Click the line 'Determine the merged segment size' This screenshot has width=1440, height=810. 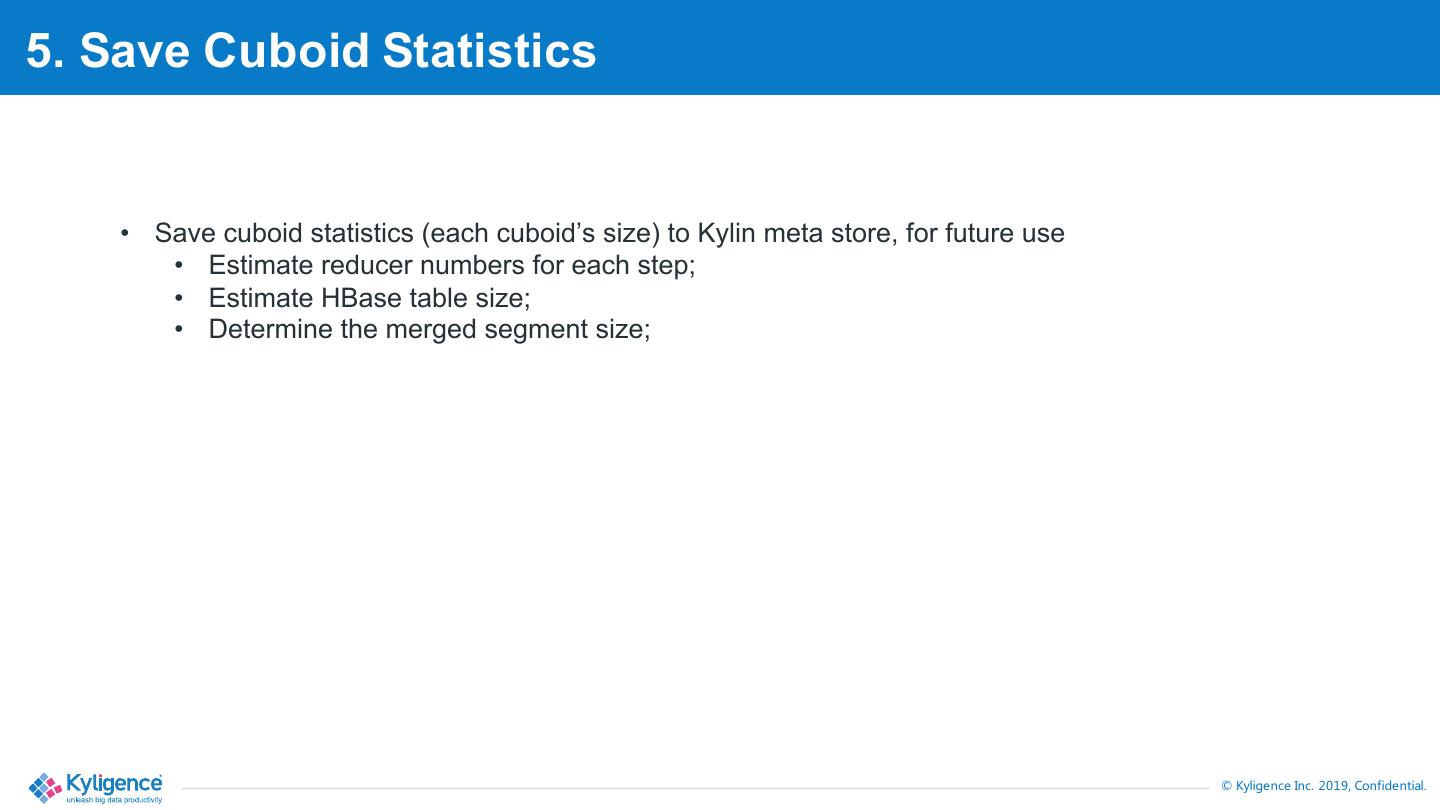tap(429, 329)
